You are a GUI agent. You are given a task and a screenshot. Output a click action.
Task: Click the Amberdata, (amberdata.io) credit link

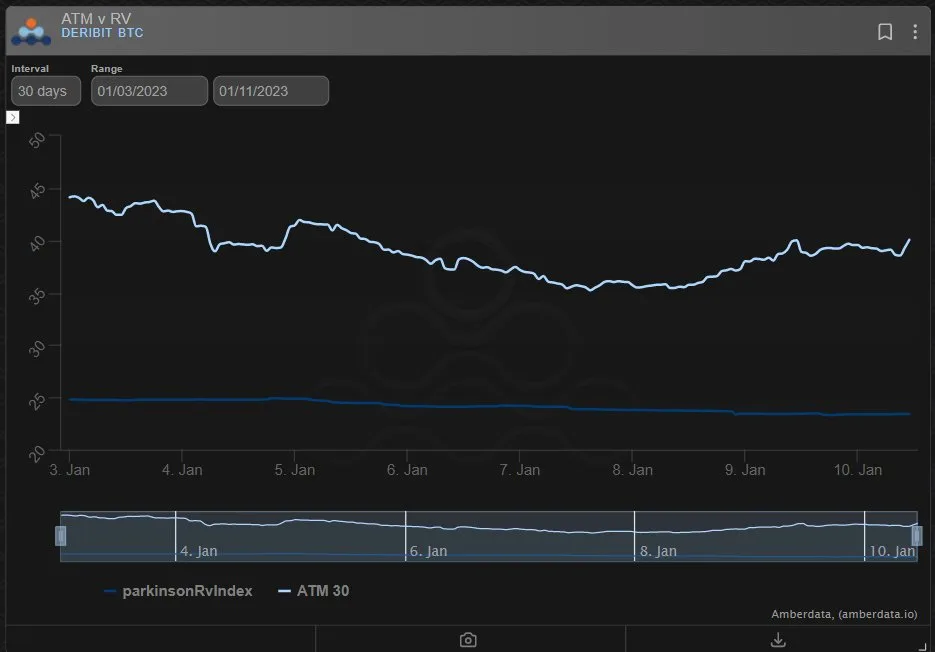pyautogui.click(x=844, y=614)
